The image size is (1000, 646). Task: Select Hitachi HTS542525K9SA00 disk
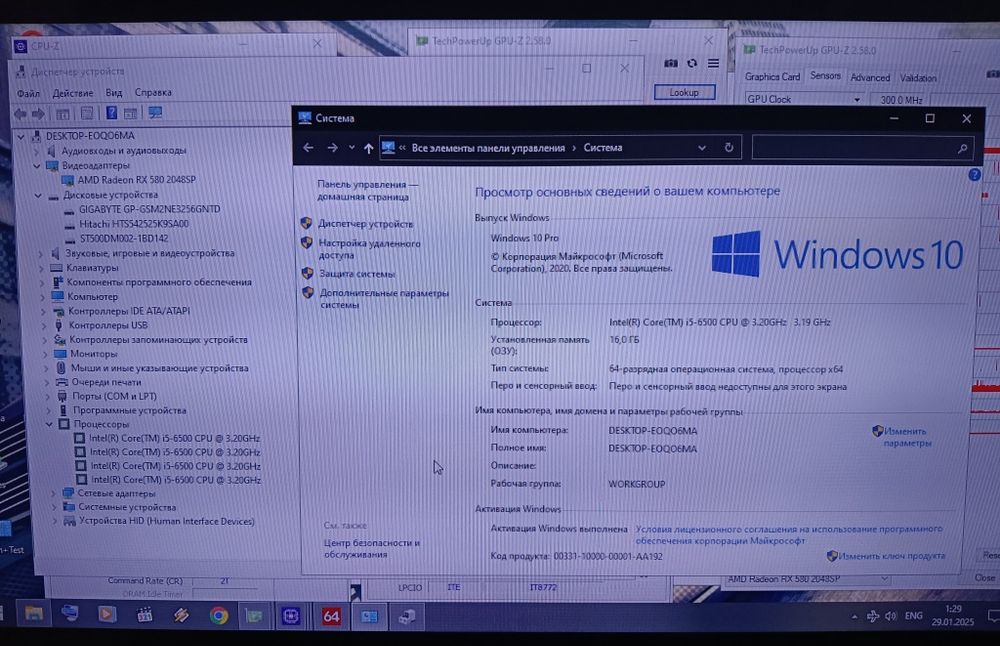coord(133,224)
